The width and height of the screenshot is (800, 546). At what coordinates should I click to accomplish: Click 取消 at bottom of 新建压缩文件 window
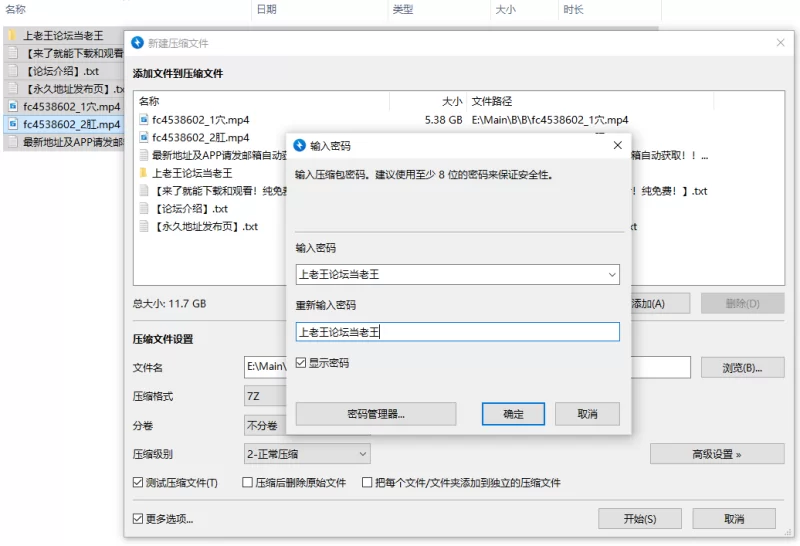[734, 519]
